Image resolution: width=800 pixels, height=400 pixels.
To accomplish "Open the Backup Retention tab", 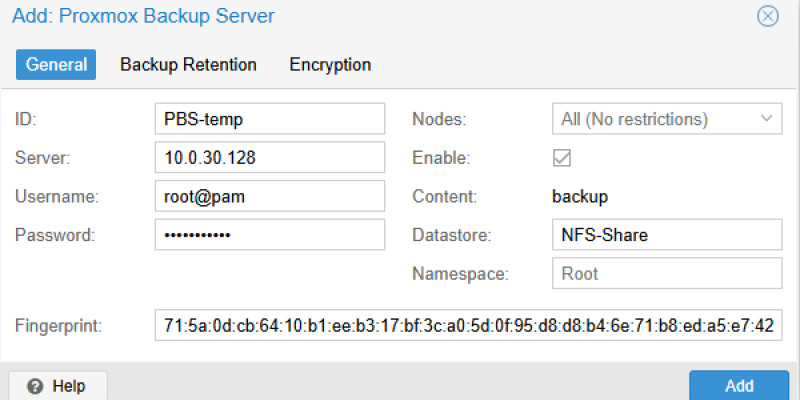I will 188,65.
